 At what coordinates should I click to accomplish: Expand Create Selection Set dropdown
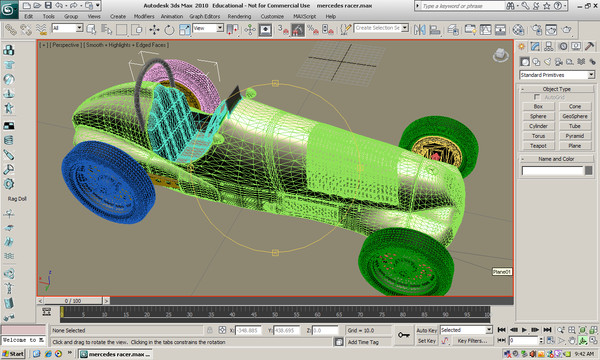click(x=405, y=28)
